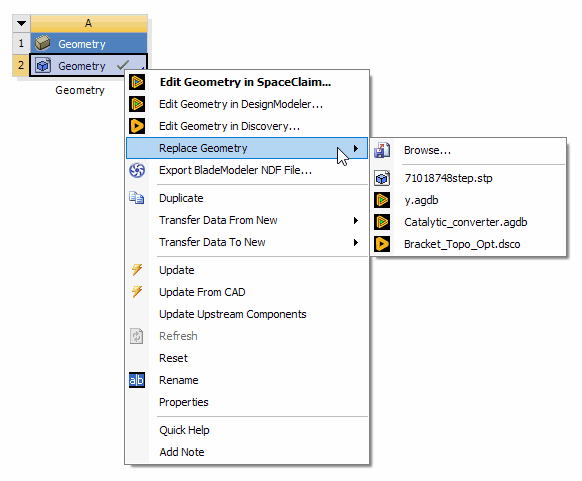
Task: Click the SpaceClaim icon beside Edit Geometry
Action: click(x=137, y=82)
